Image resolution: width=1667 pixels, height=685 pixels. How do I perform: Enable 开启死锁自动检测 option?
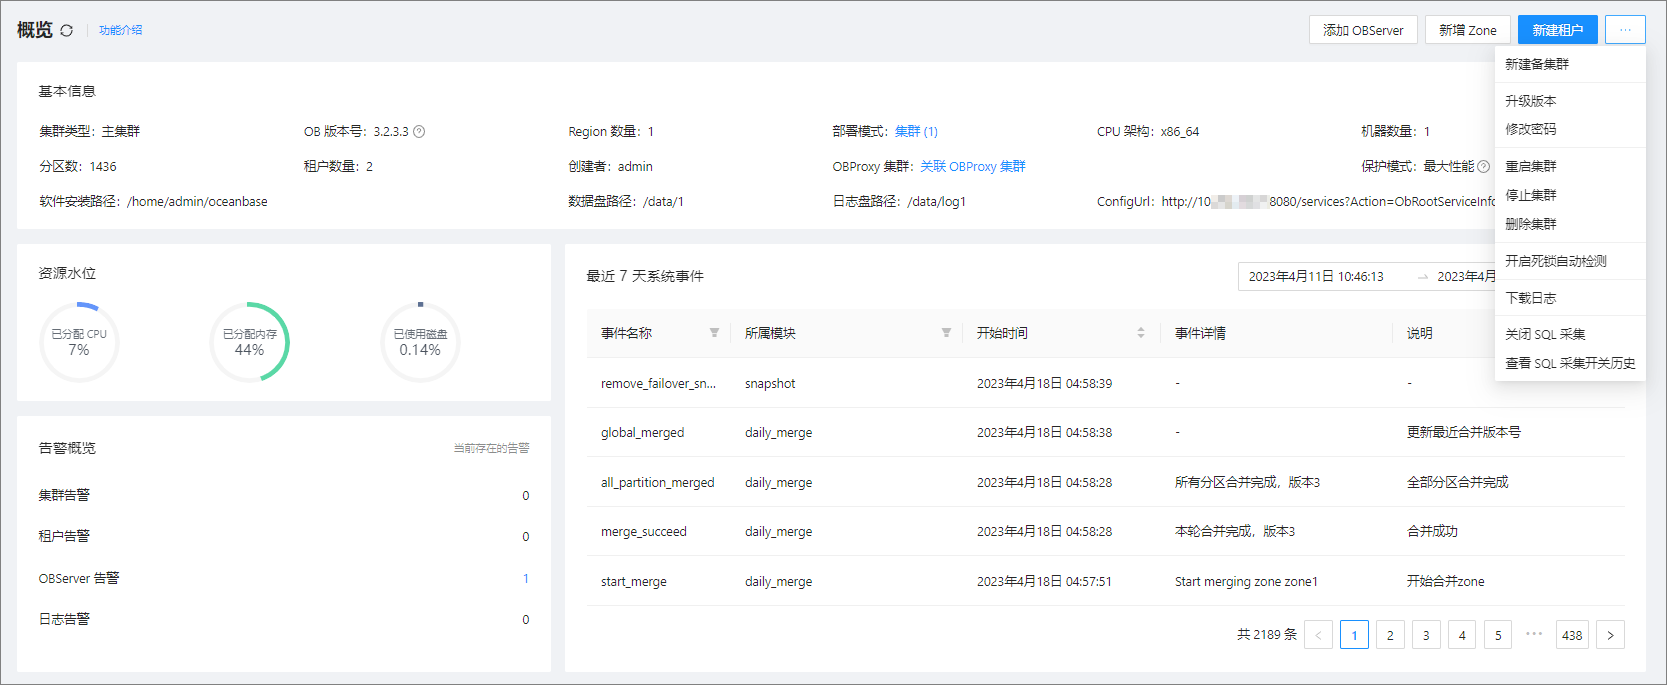[x=1555, y=261]
